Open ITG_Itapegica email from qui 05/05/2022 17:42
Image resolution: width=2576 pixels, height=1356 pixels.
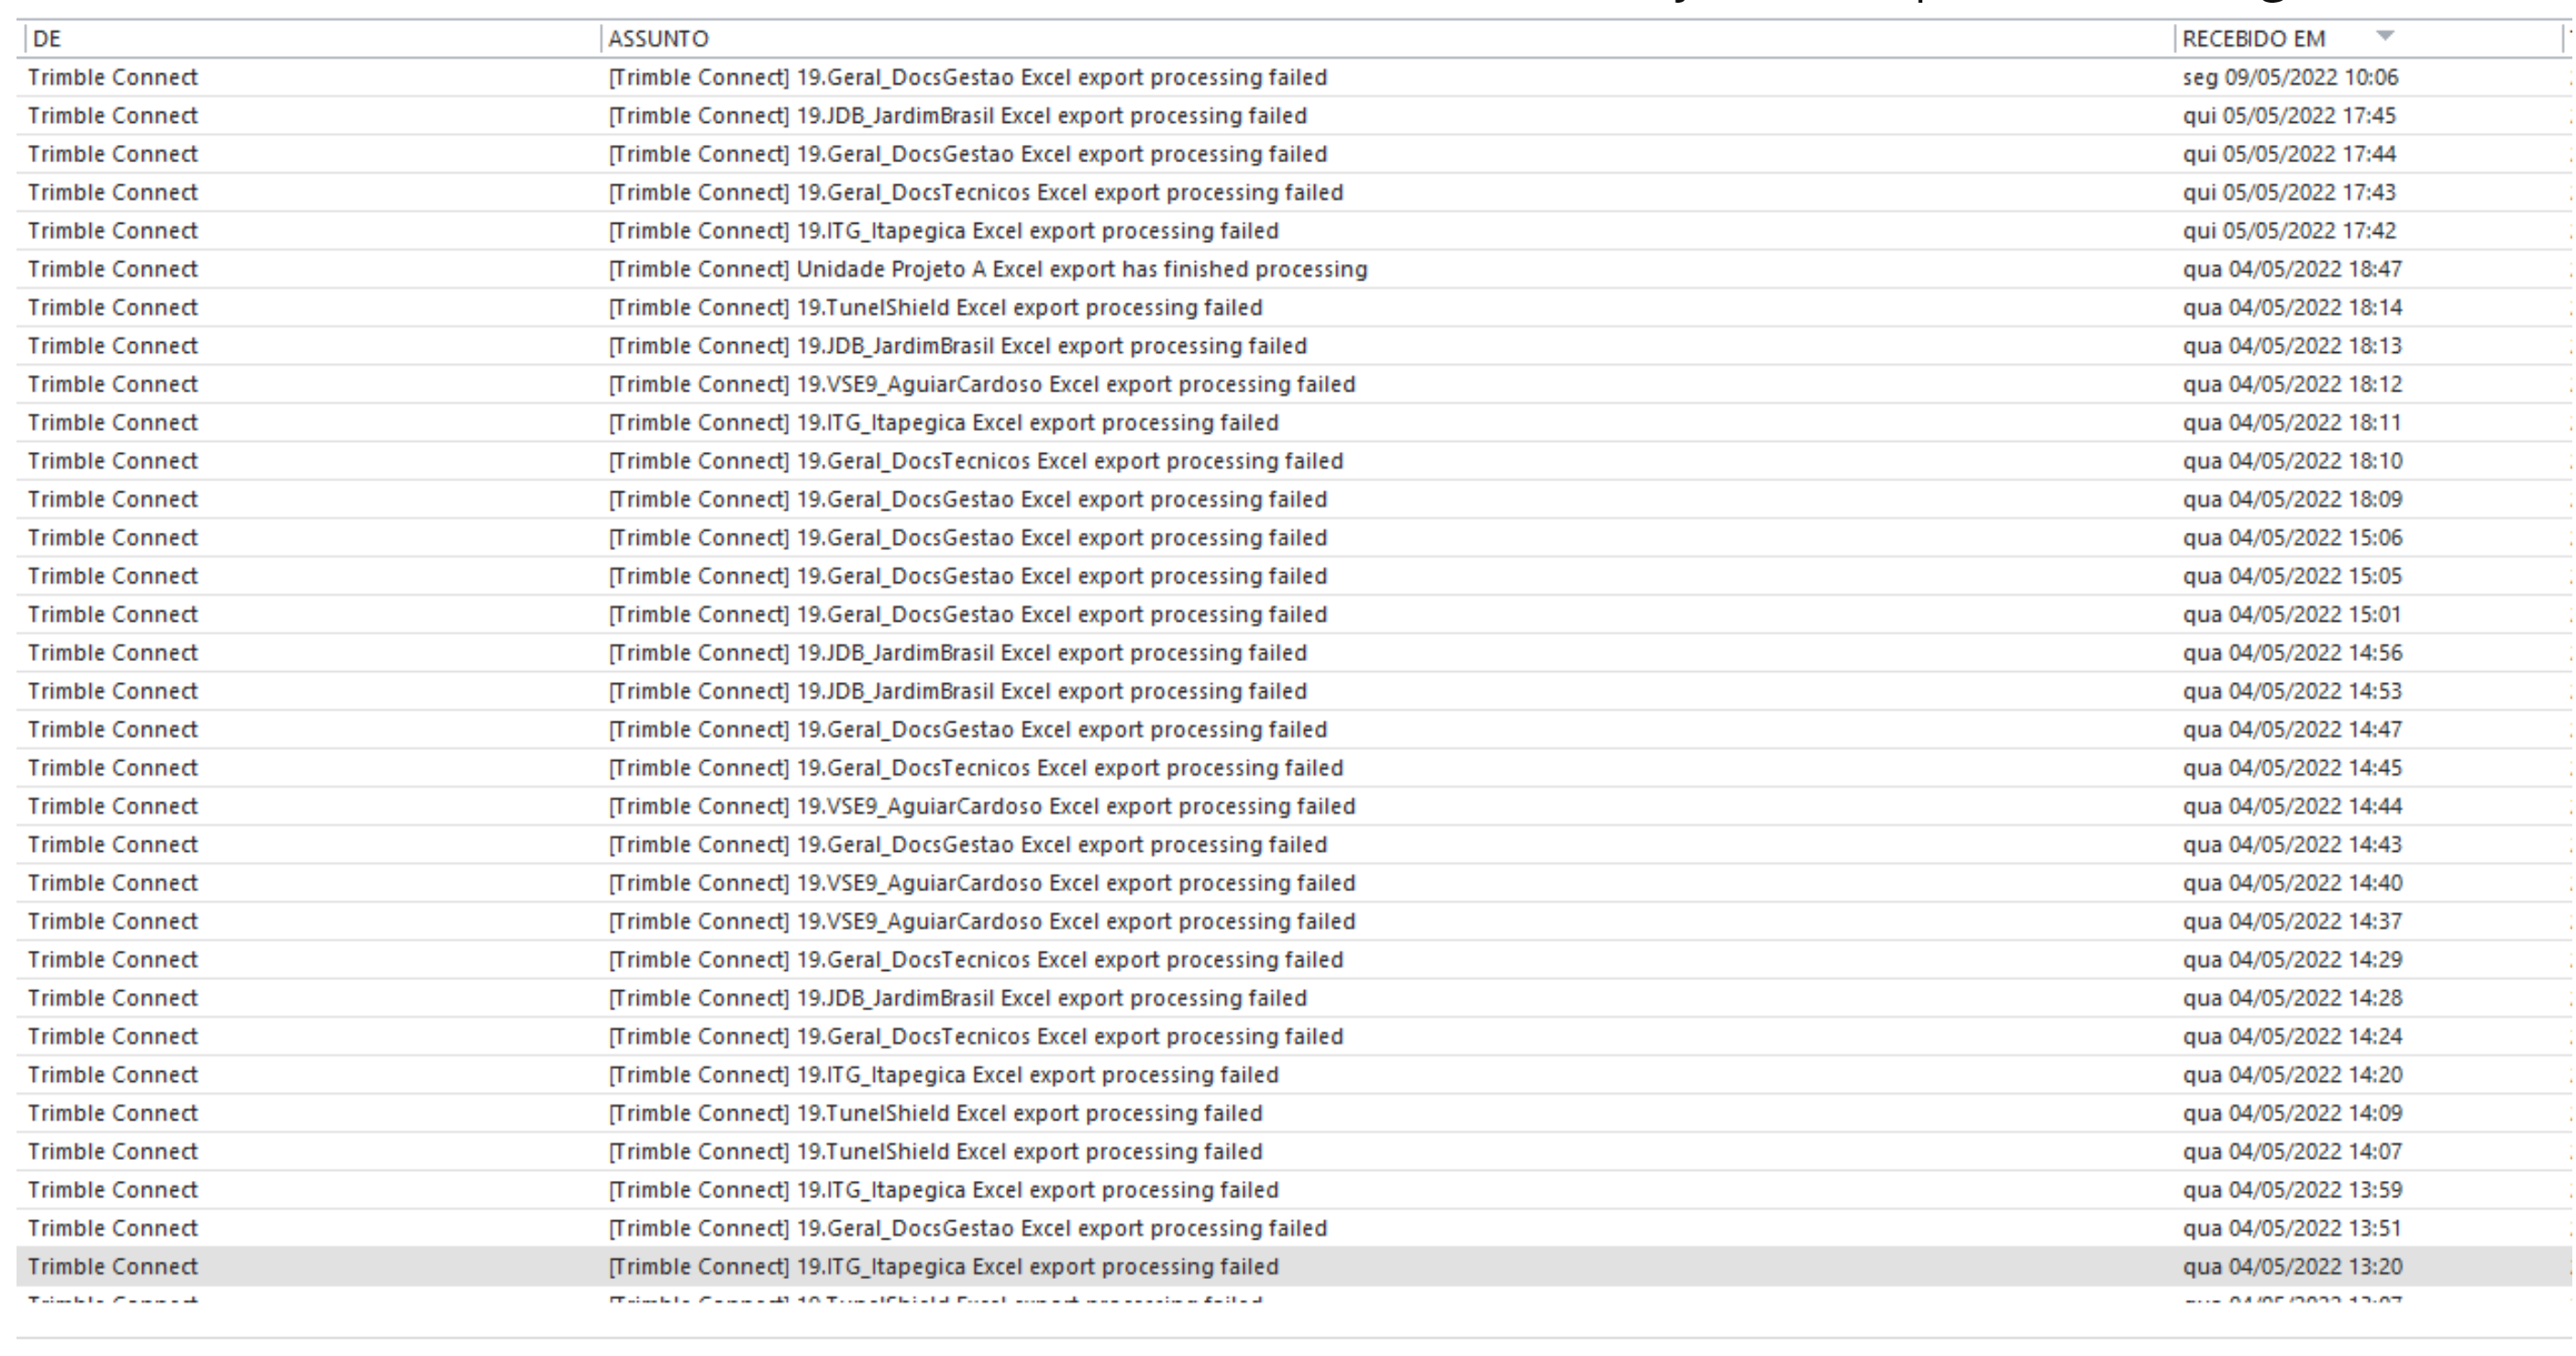pos(1293,231)
